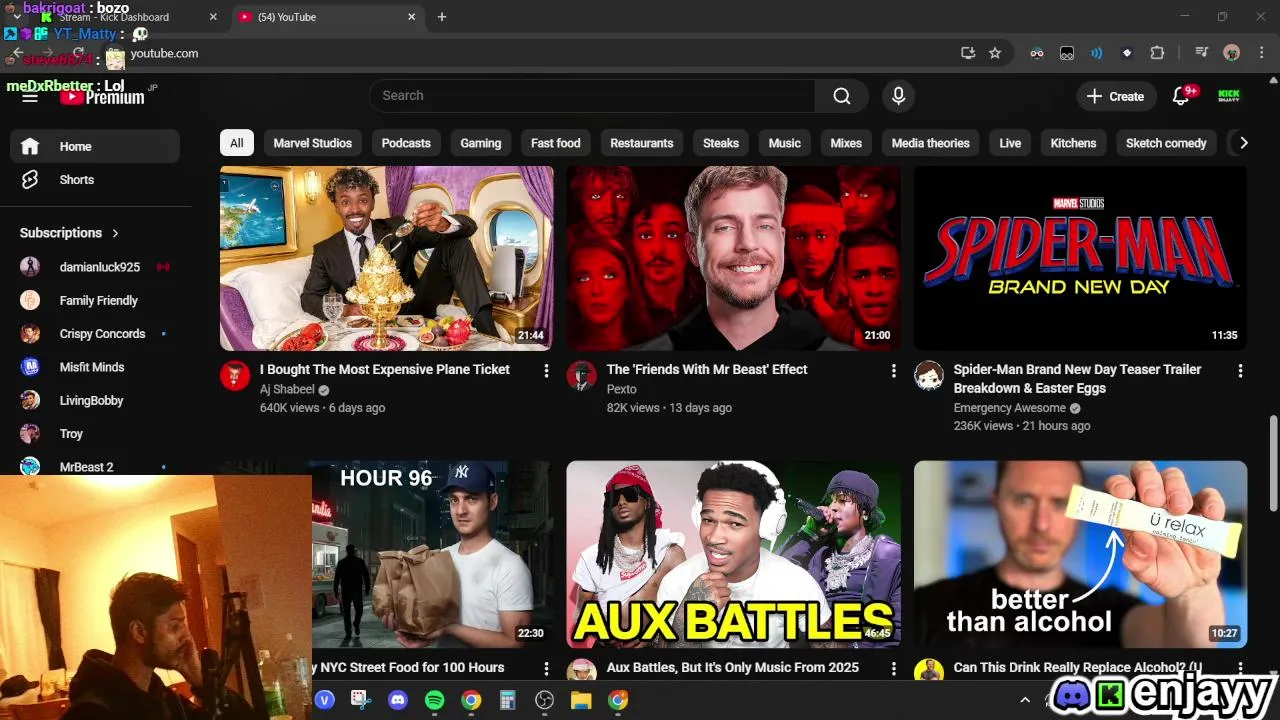Open File Explorer from the taskbar

tap(581, 700)
